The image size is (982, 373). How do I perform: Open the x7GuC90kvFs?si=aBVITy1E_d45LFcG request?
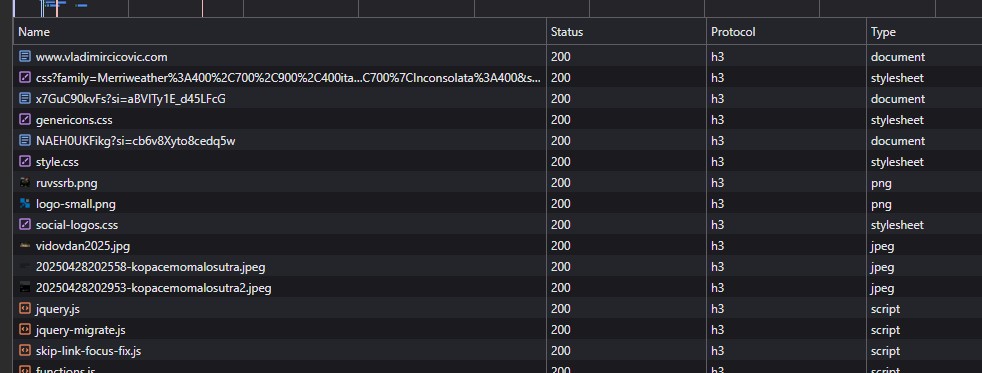[131, 99]
